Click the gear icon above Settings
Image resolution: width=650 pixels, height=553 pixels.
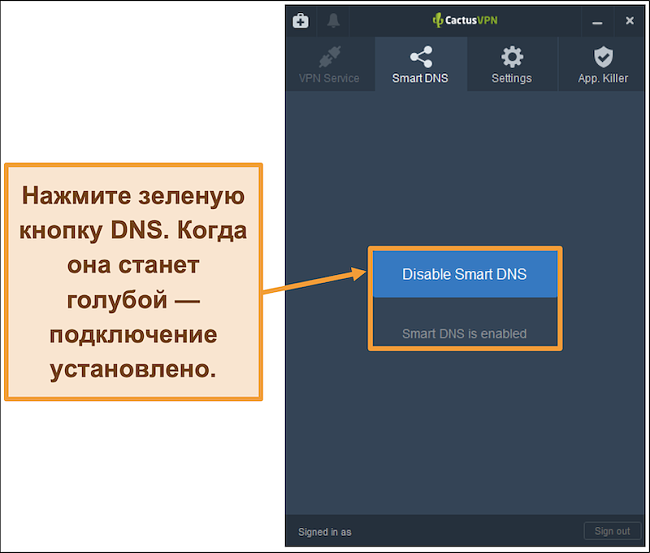512,57
